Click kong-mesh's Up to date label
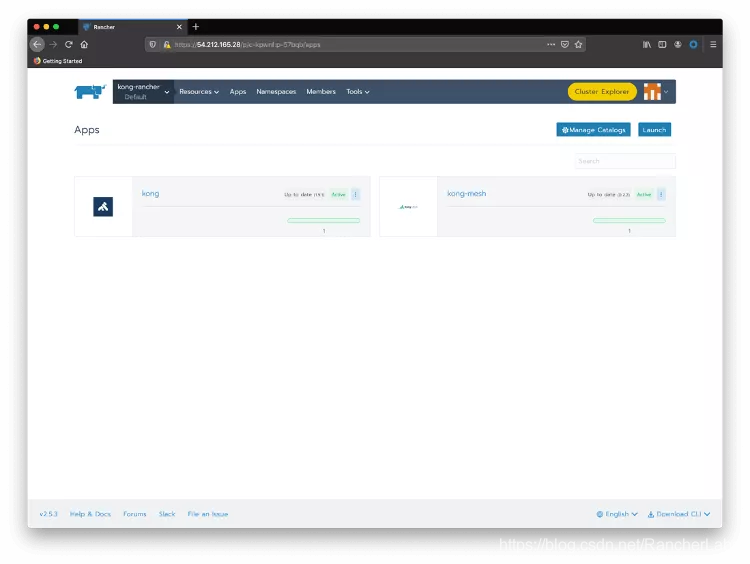Screen dimensions: 750x564 [608, 195]
